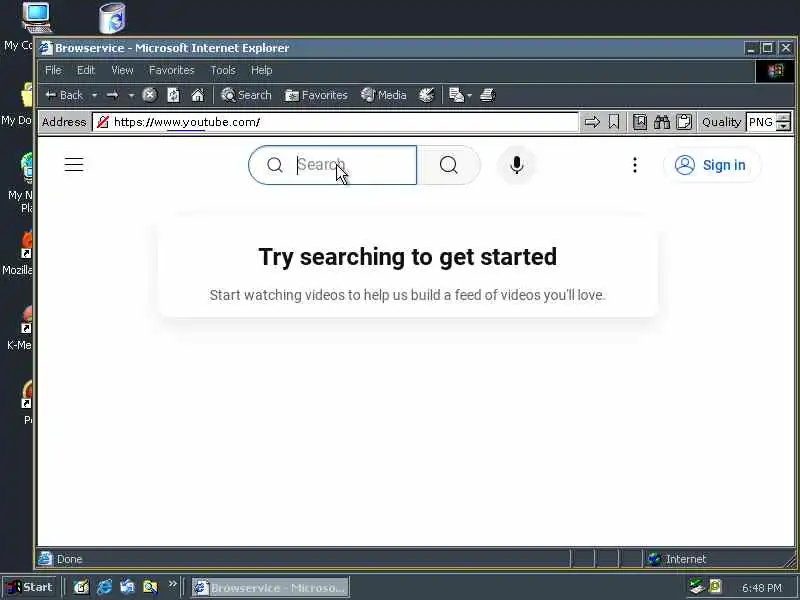This screenshot has height=600, width=800.
Task: Increase Quality with the up stepper
Action: coord(783,118)
